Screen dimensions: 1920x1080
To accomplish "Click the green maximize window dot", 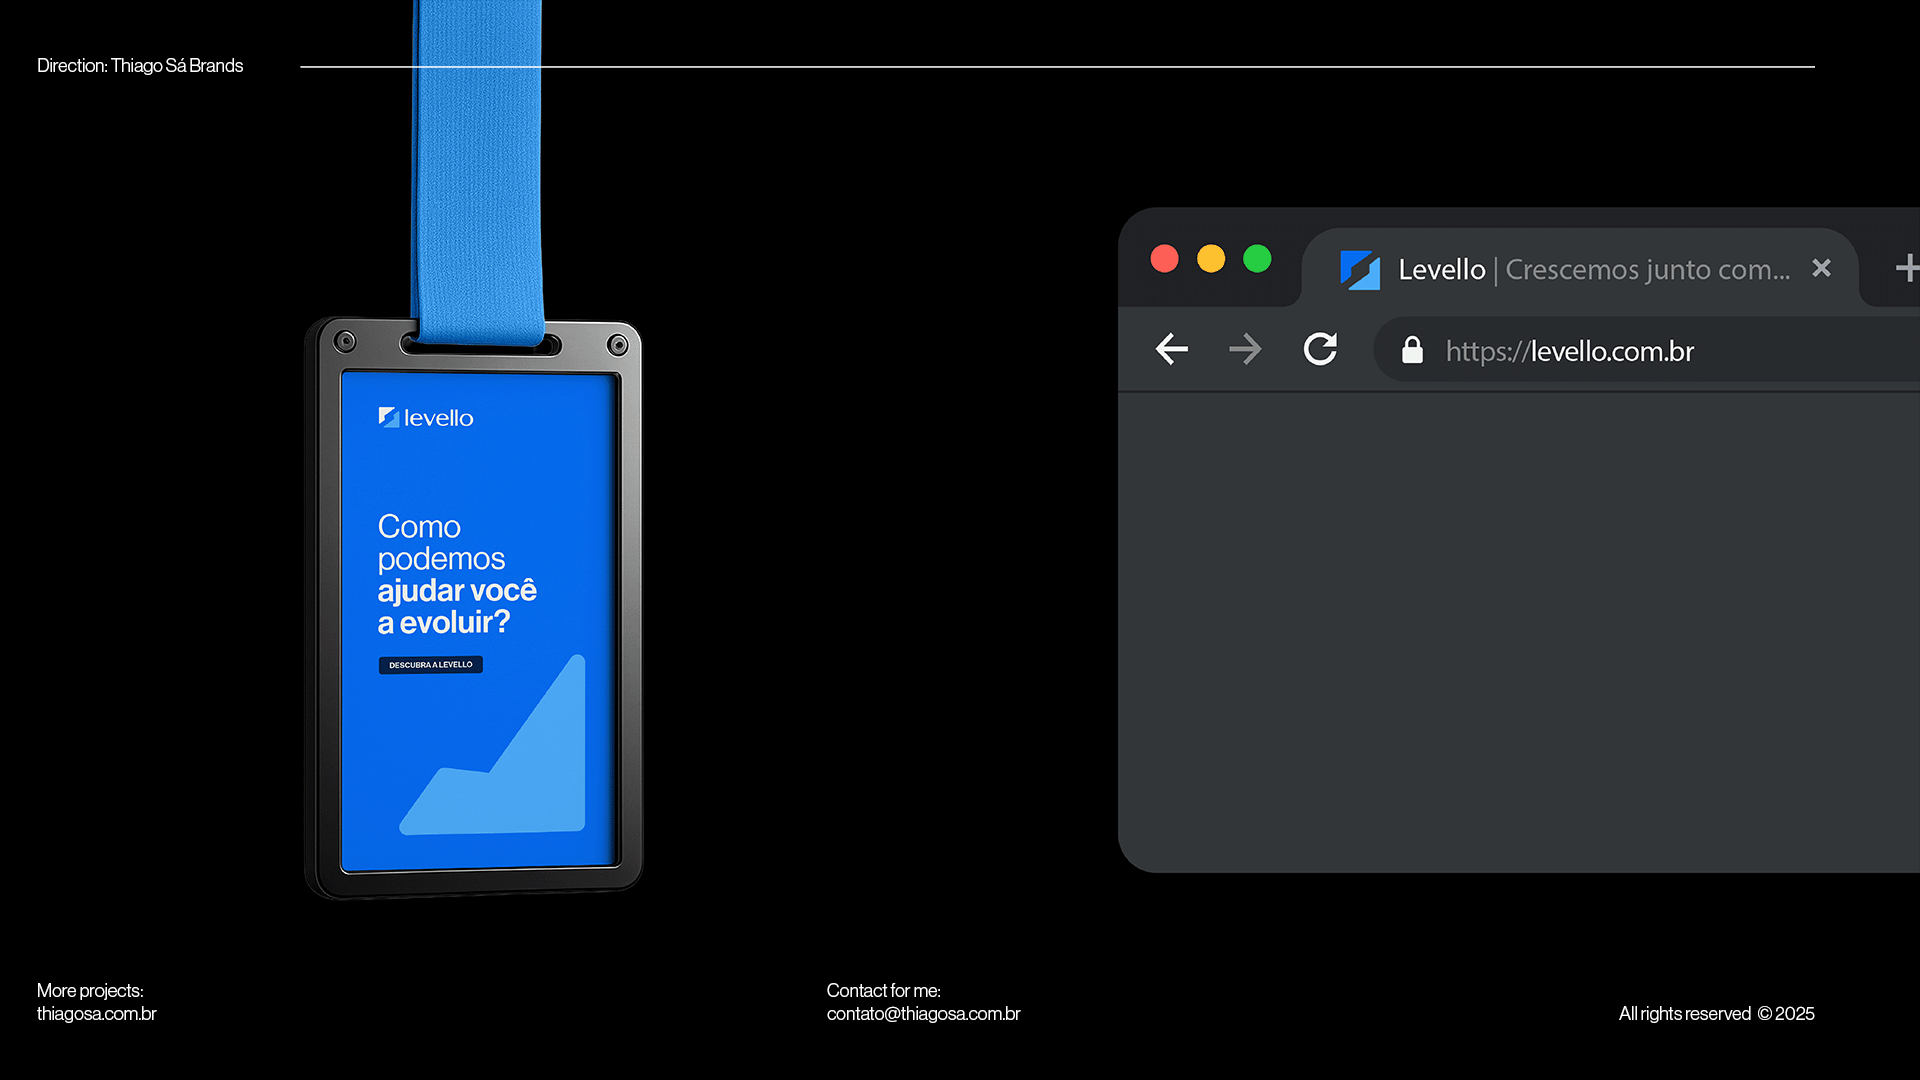I will pyautogui.click(x=1257, y=259).
